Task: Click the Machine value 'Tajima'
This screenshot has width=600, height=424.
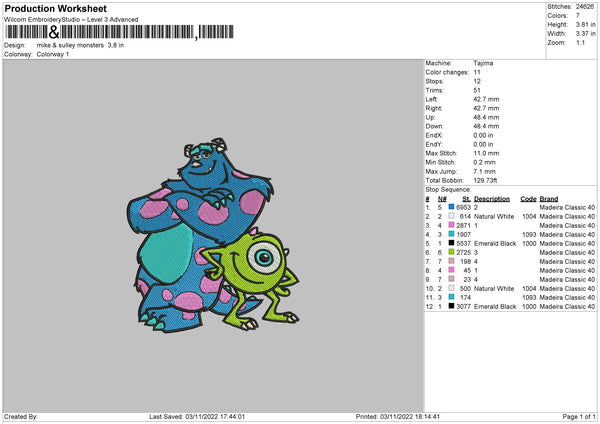Action: click(483, 63)
